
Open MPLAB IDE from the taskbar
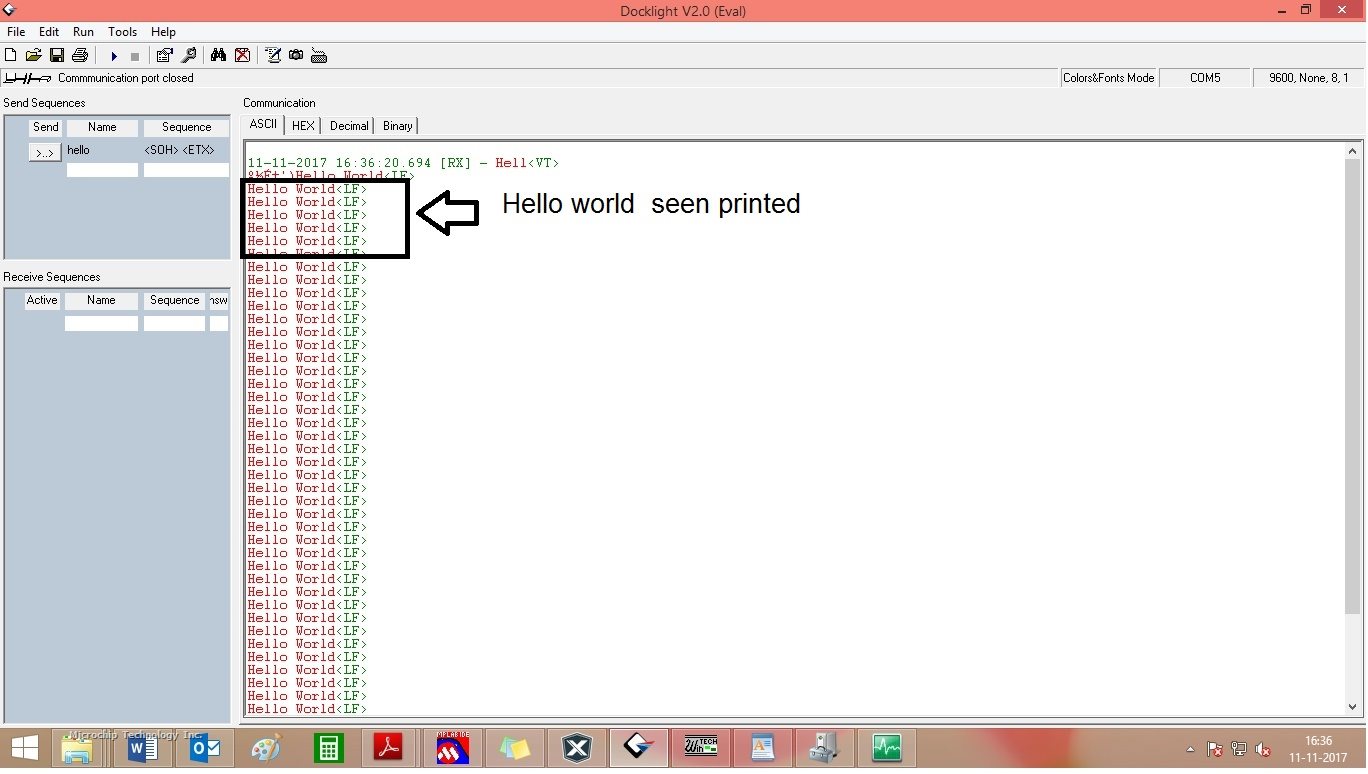(452, 748)
